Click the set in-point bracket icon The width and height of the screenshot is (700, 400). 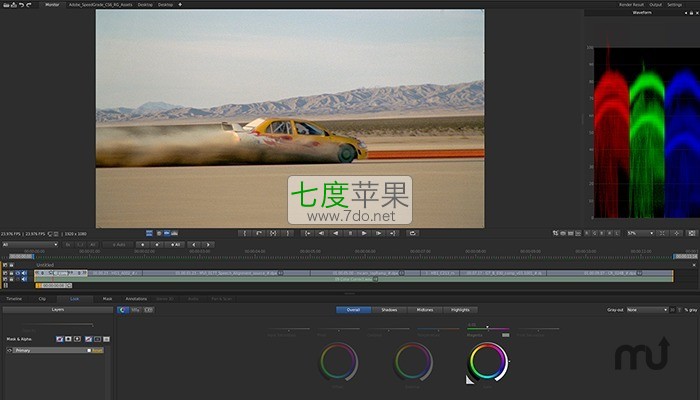click(x=245, y=233)
